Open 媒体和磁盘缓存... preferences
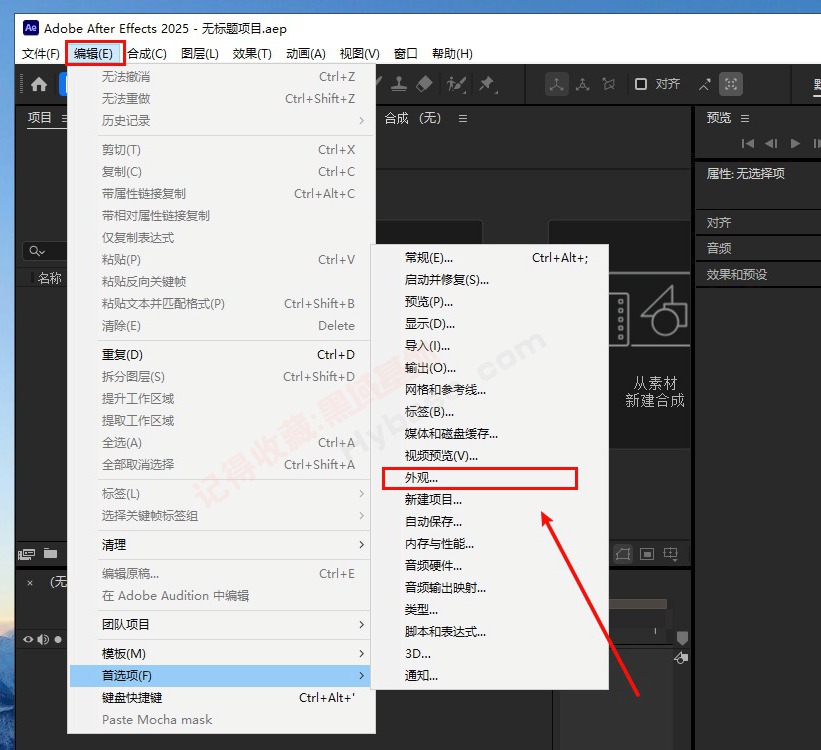 tap(490, 434)
